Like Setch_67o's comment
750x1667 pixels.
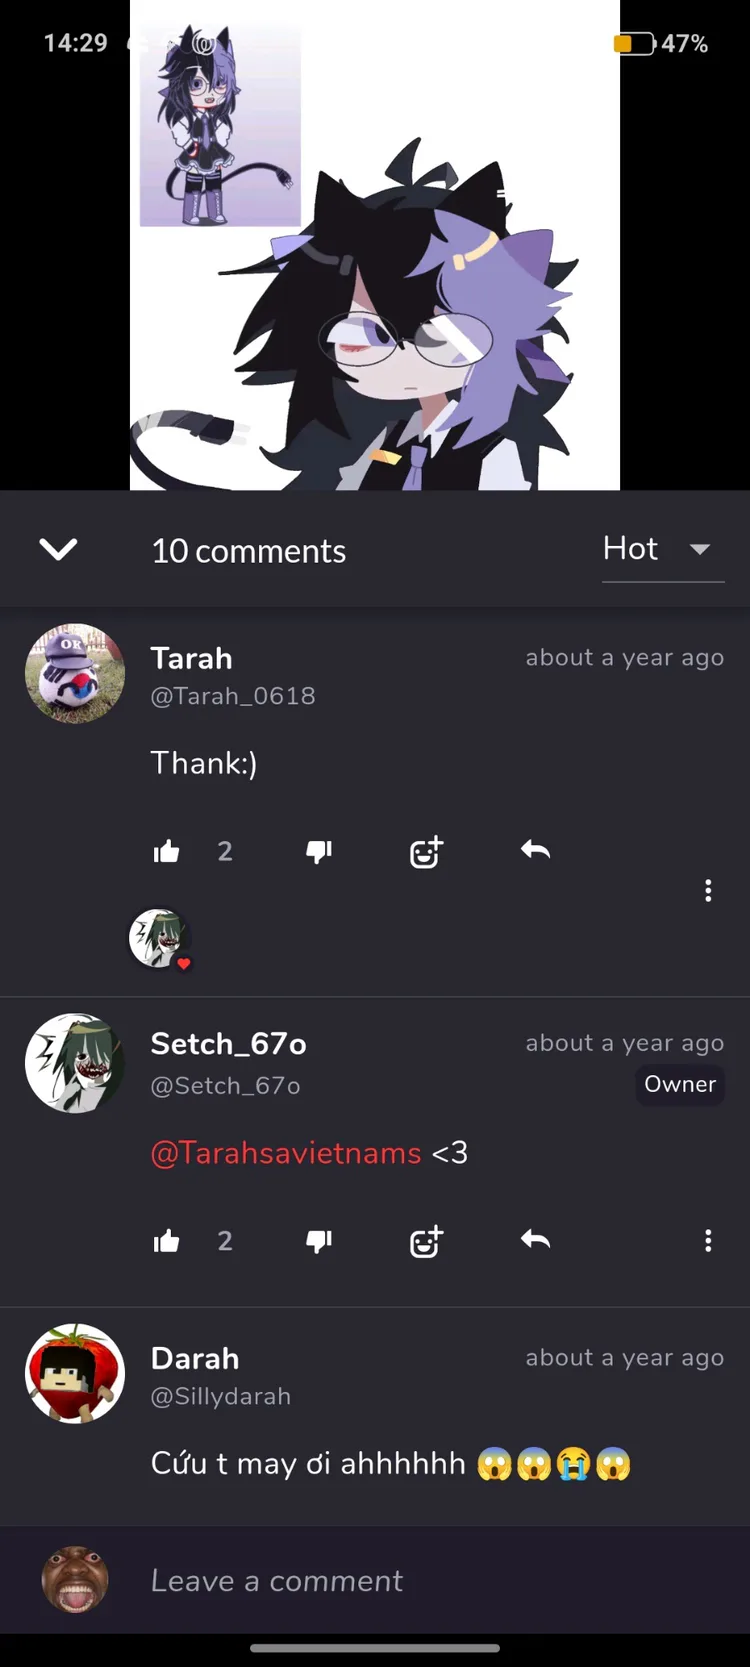pyautogui.click(x=167, y=1241)
